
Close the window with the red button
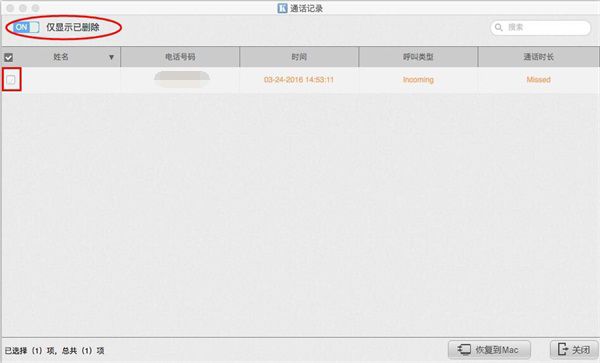point(10,8)
